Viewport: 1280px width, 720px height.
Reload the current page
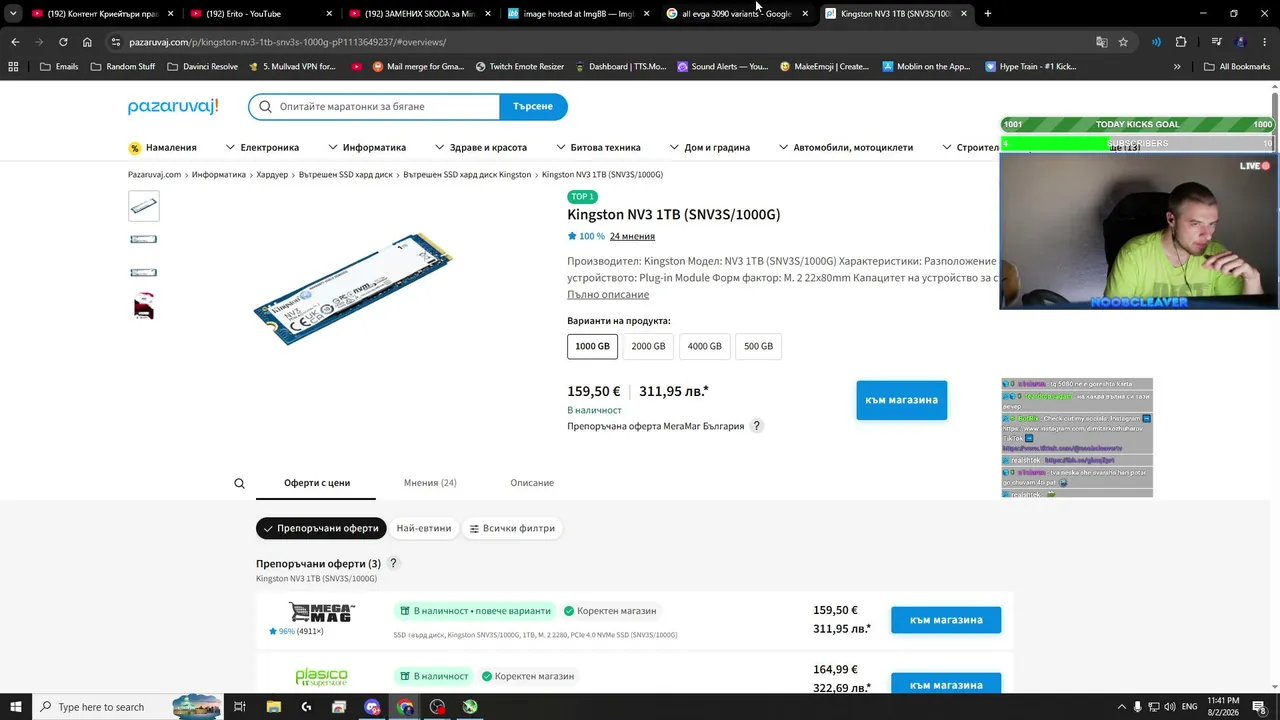pyautogui.click(x=63, y=42)
